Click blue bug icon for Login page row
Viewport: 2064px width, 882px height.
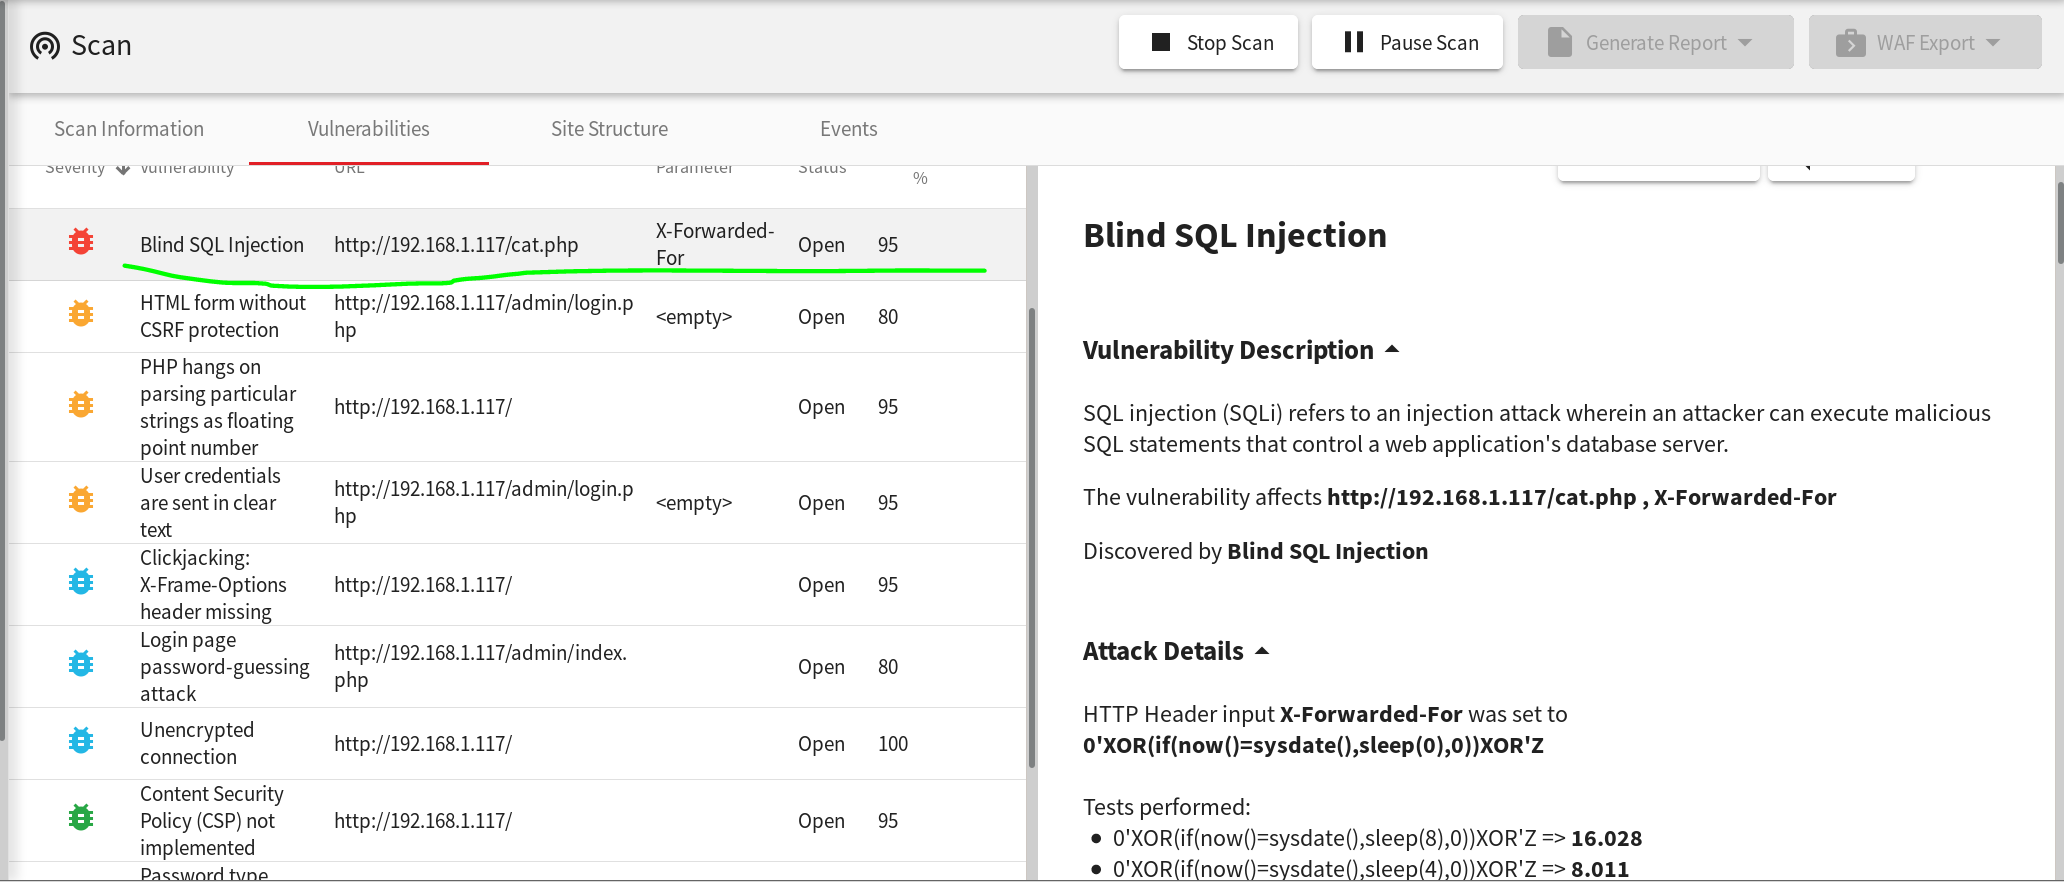tap(81, 663)
